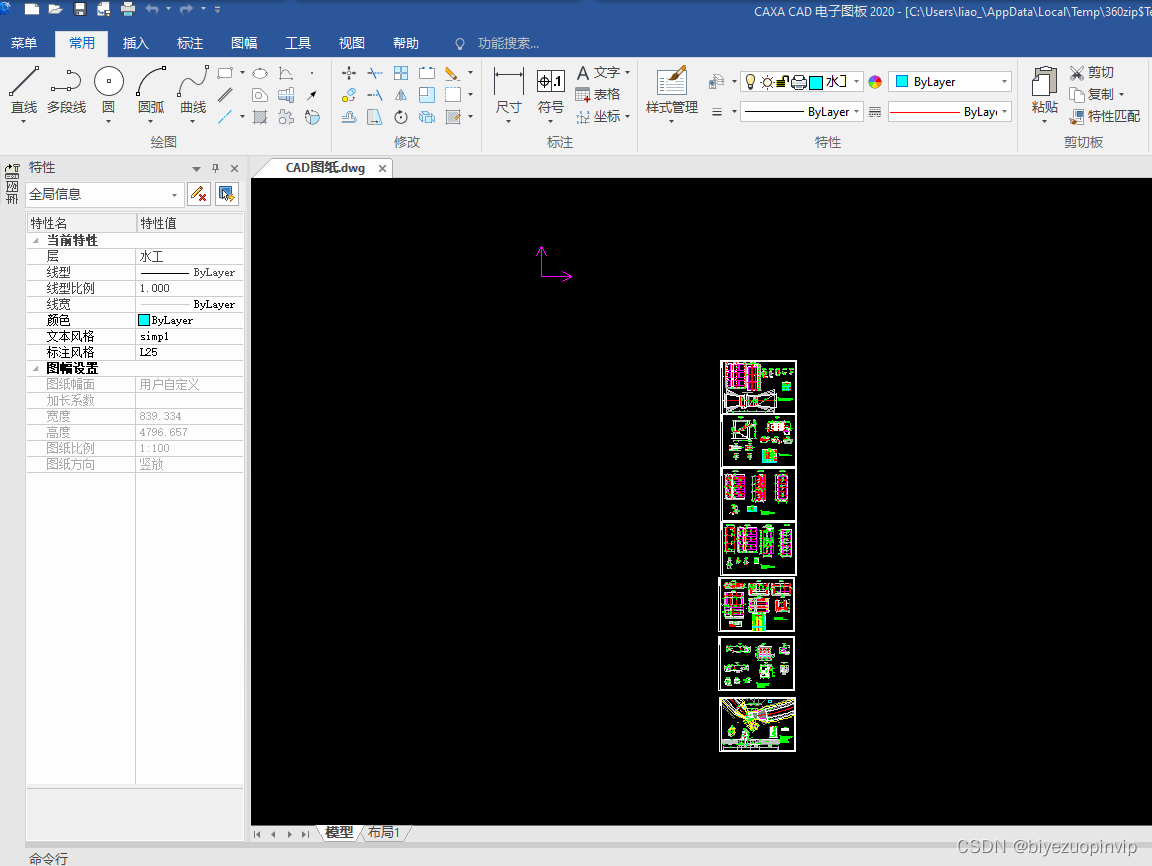Click the clear-selection pencil icon in 特性 panel
The width and height of the screenshot is (1152, 866).
point(198,194)
